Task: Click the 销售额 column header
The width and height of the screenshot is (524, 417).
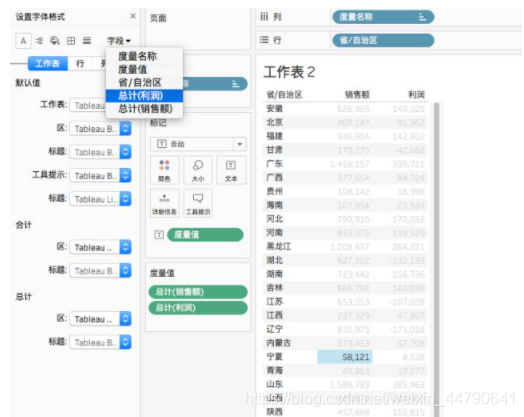Action: tap(357, 95)
